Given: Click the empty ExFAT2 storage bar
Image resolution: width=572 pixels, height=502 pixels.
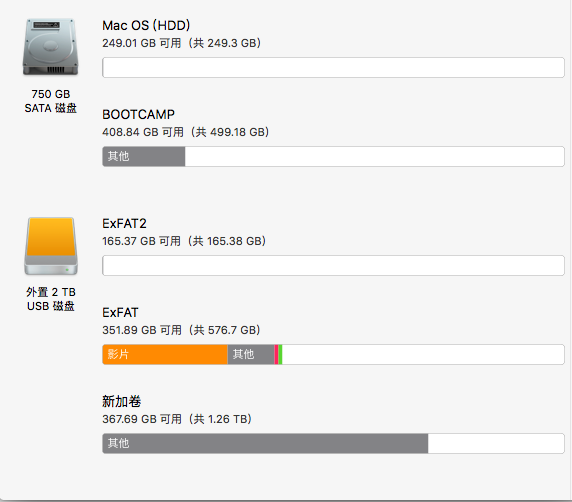Looking at the screenshot, I should coord(333,266).
